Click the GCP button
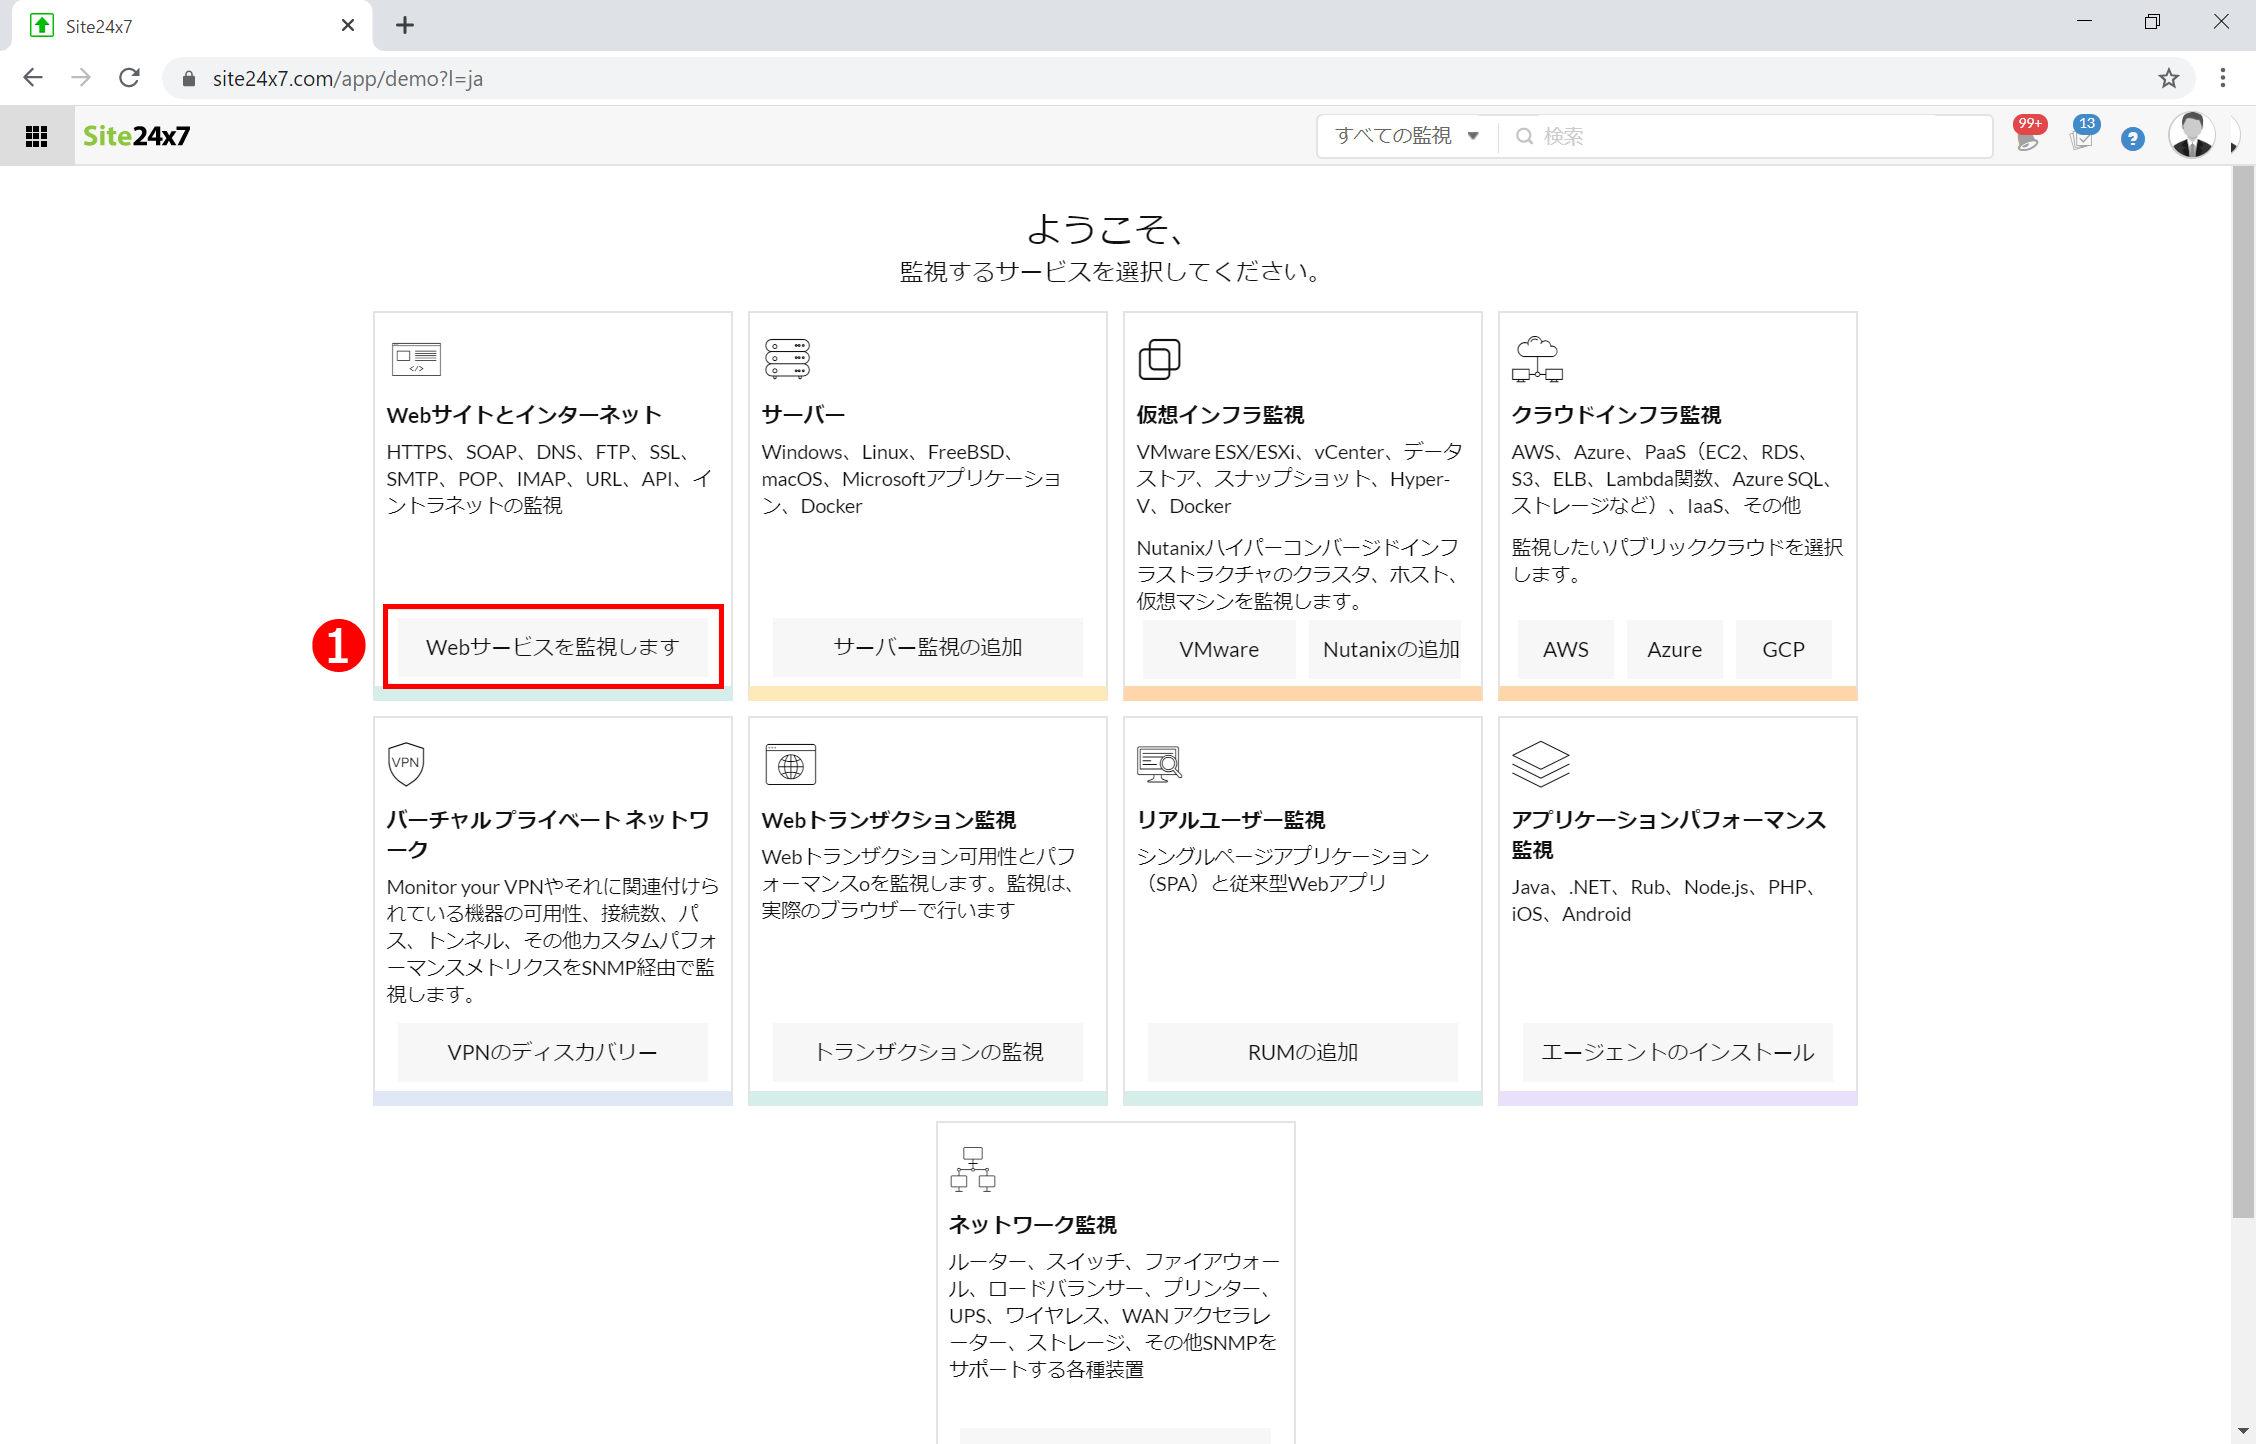Image resolution: width=2256 pixels, height=1444 pixels. pyautogui.click(x=1783, y=649)
